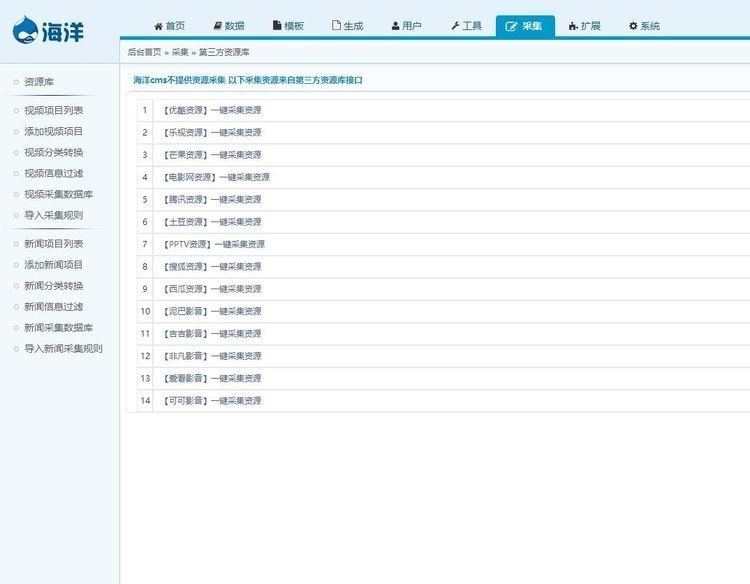Open the 数据 menu tab
This screenshot has height=584, width=750.
[229, 26]
